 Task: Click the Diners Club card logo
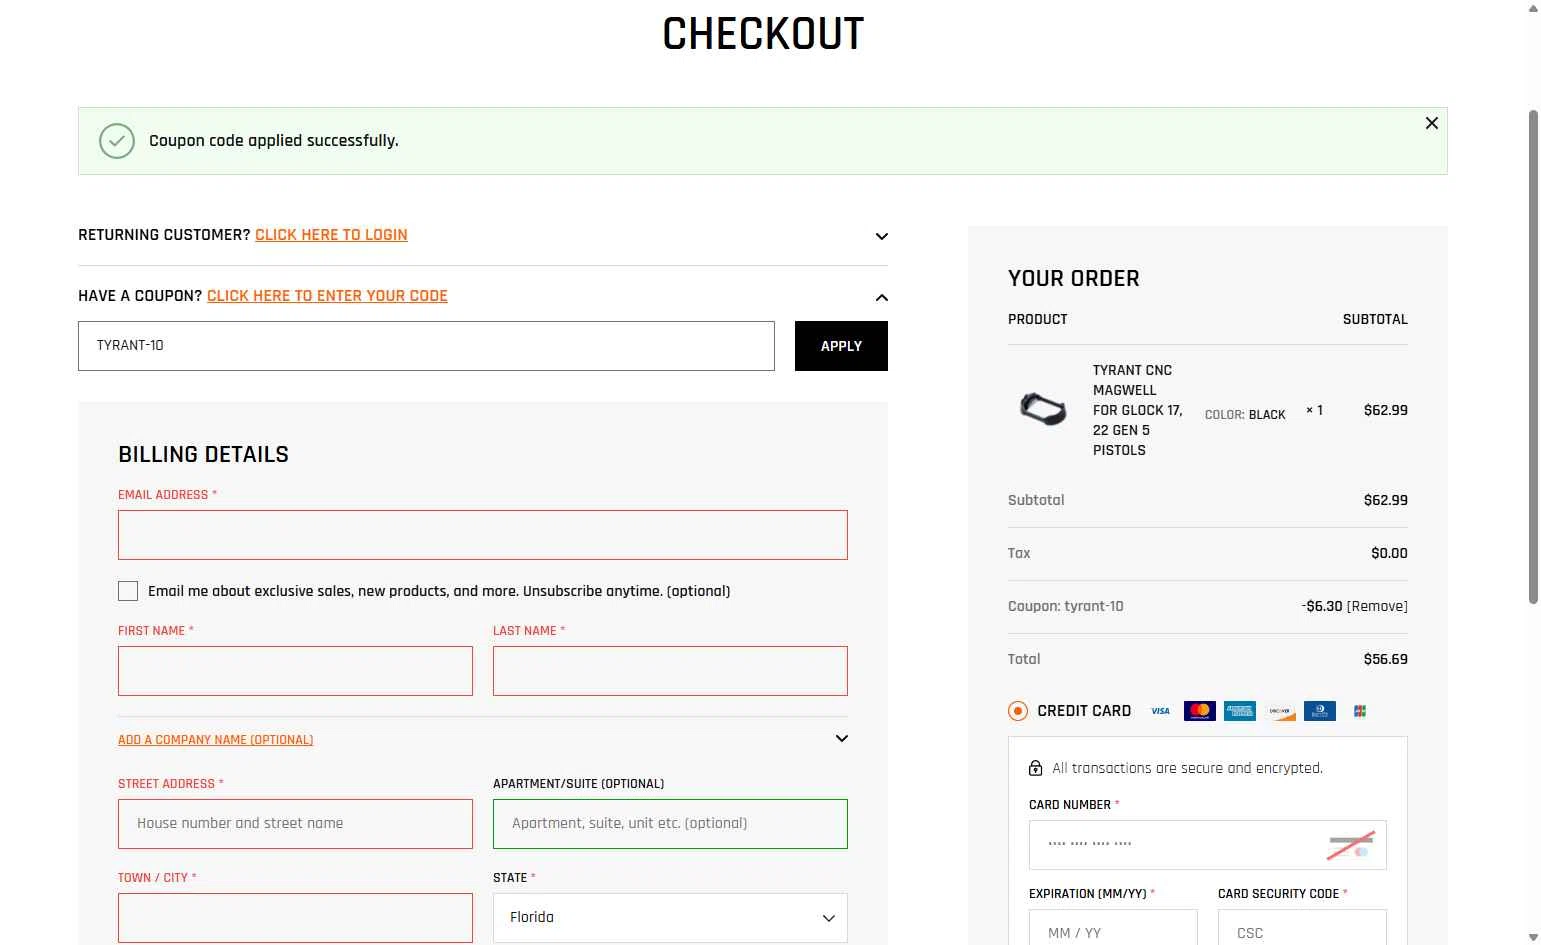[1320, 711]
